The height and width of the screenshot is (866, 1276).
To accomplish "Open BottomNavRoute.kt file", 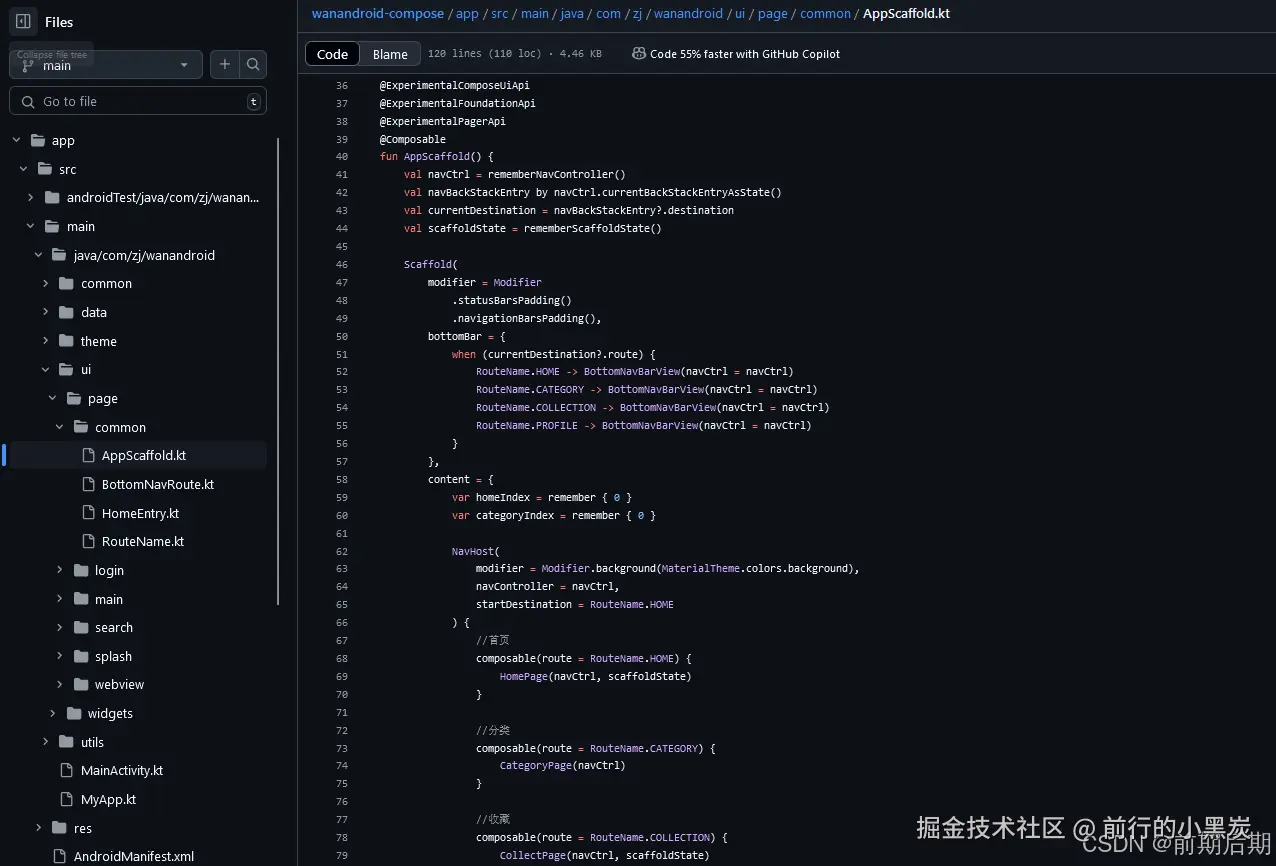I will 158,484.
